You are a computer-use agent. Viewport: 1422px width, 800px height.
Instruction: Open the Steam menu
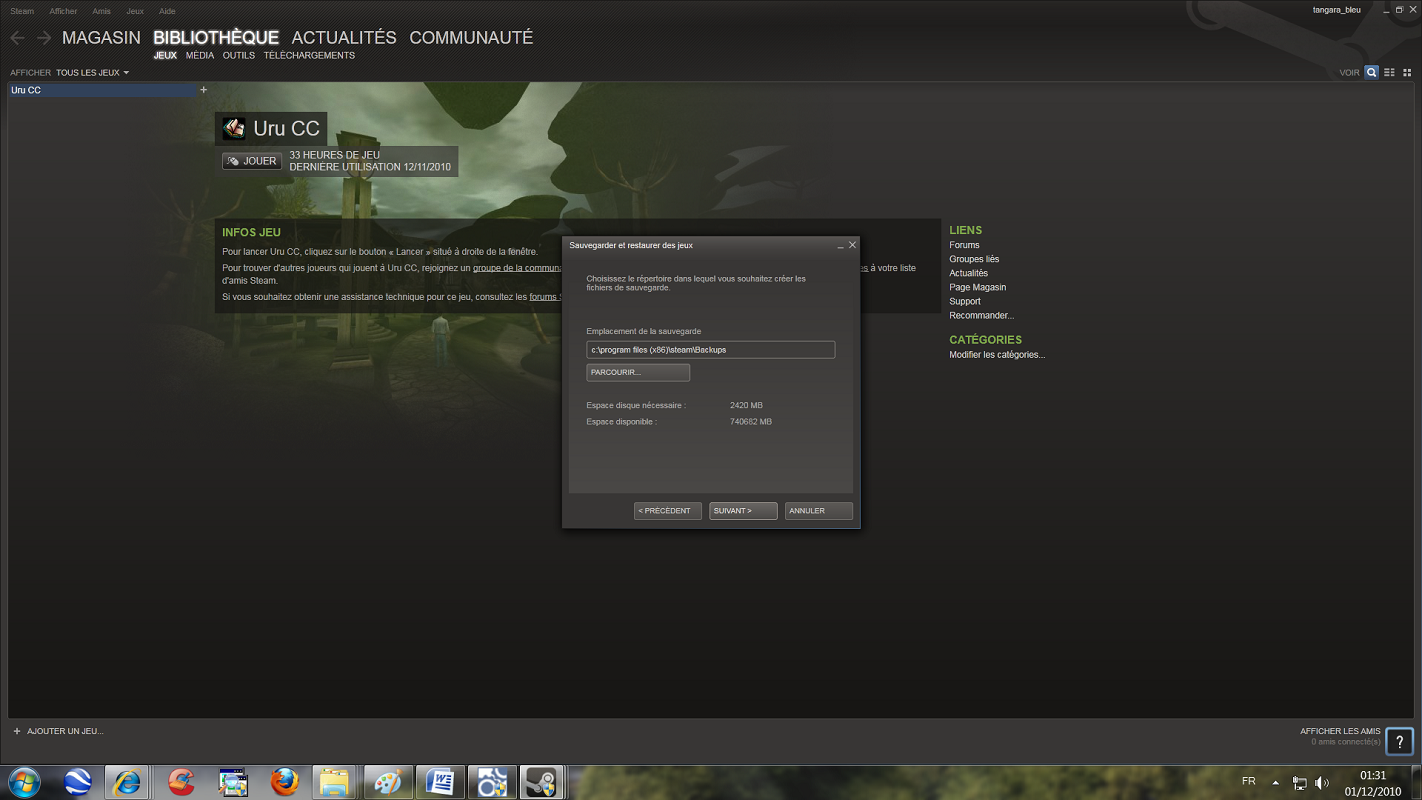[x=22, y=11]
